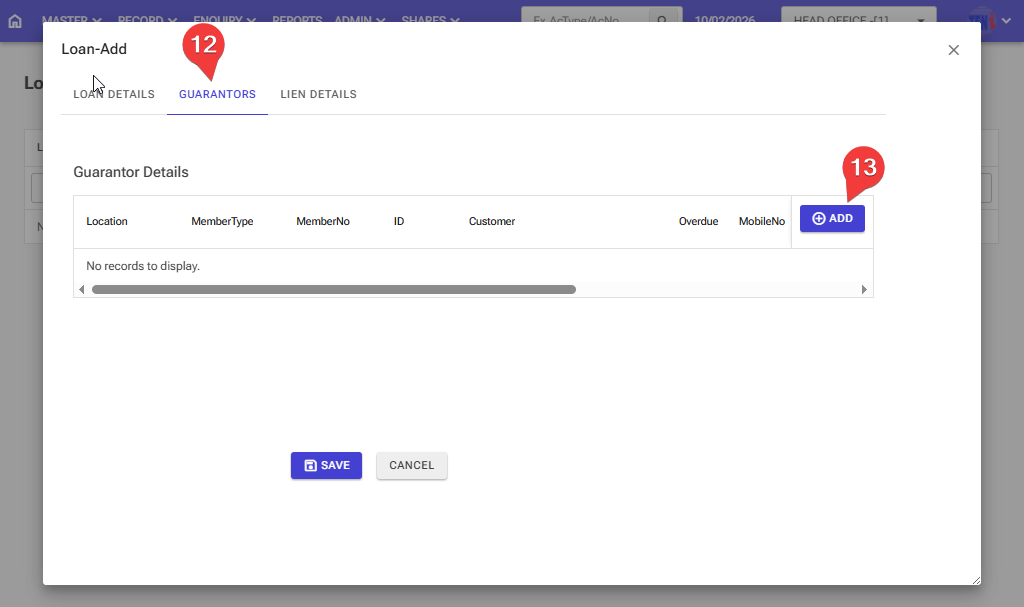This screenshot has width=1024, height=607.
Task: Open the Enquiry menu
Action: [223, 20]
